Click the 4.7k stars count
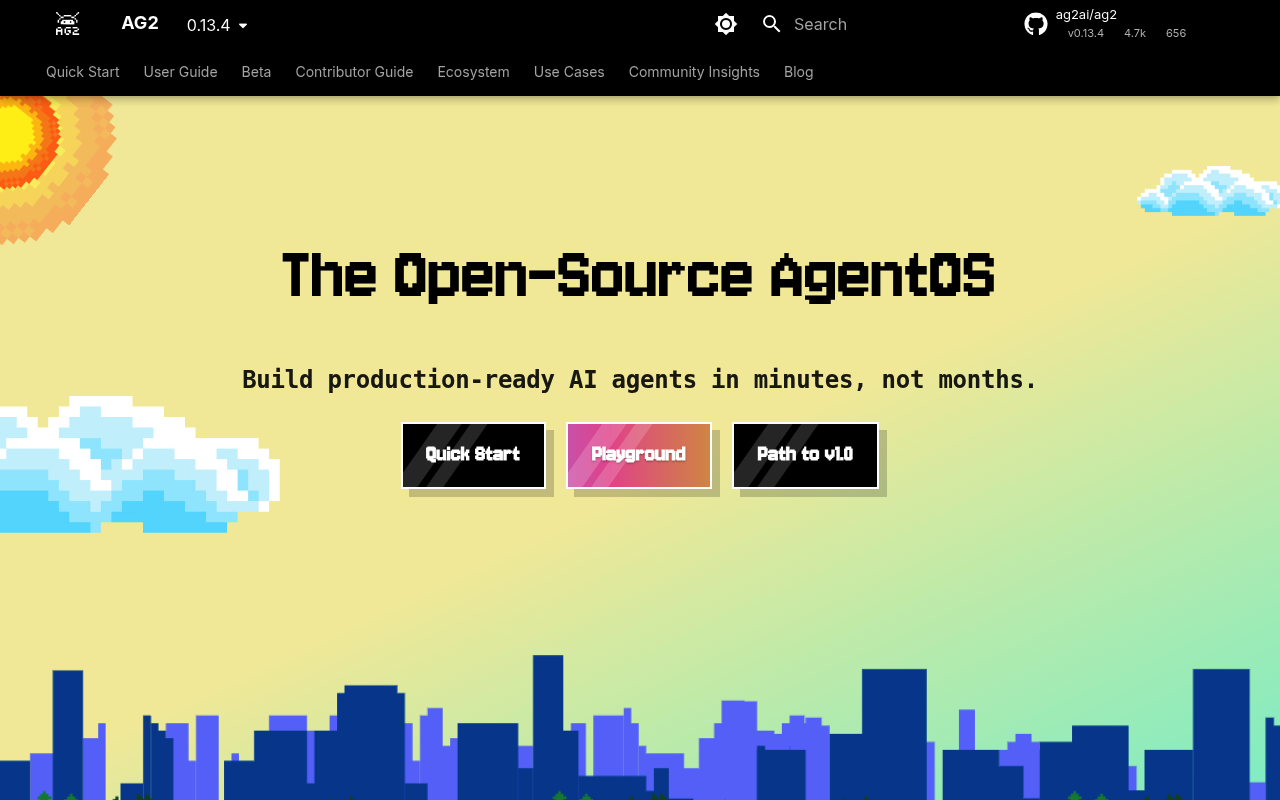 tap(1134, 33)
